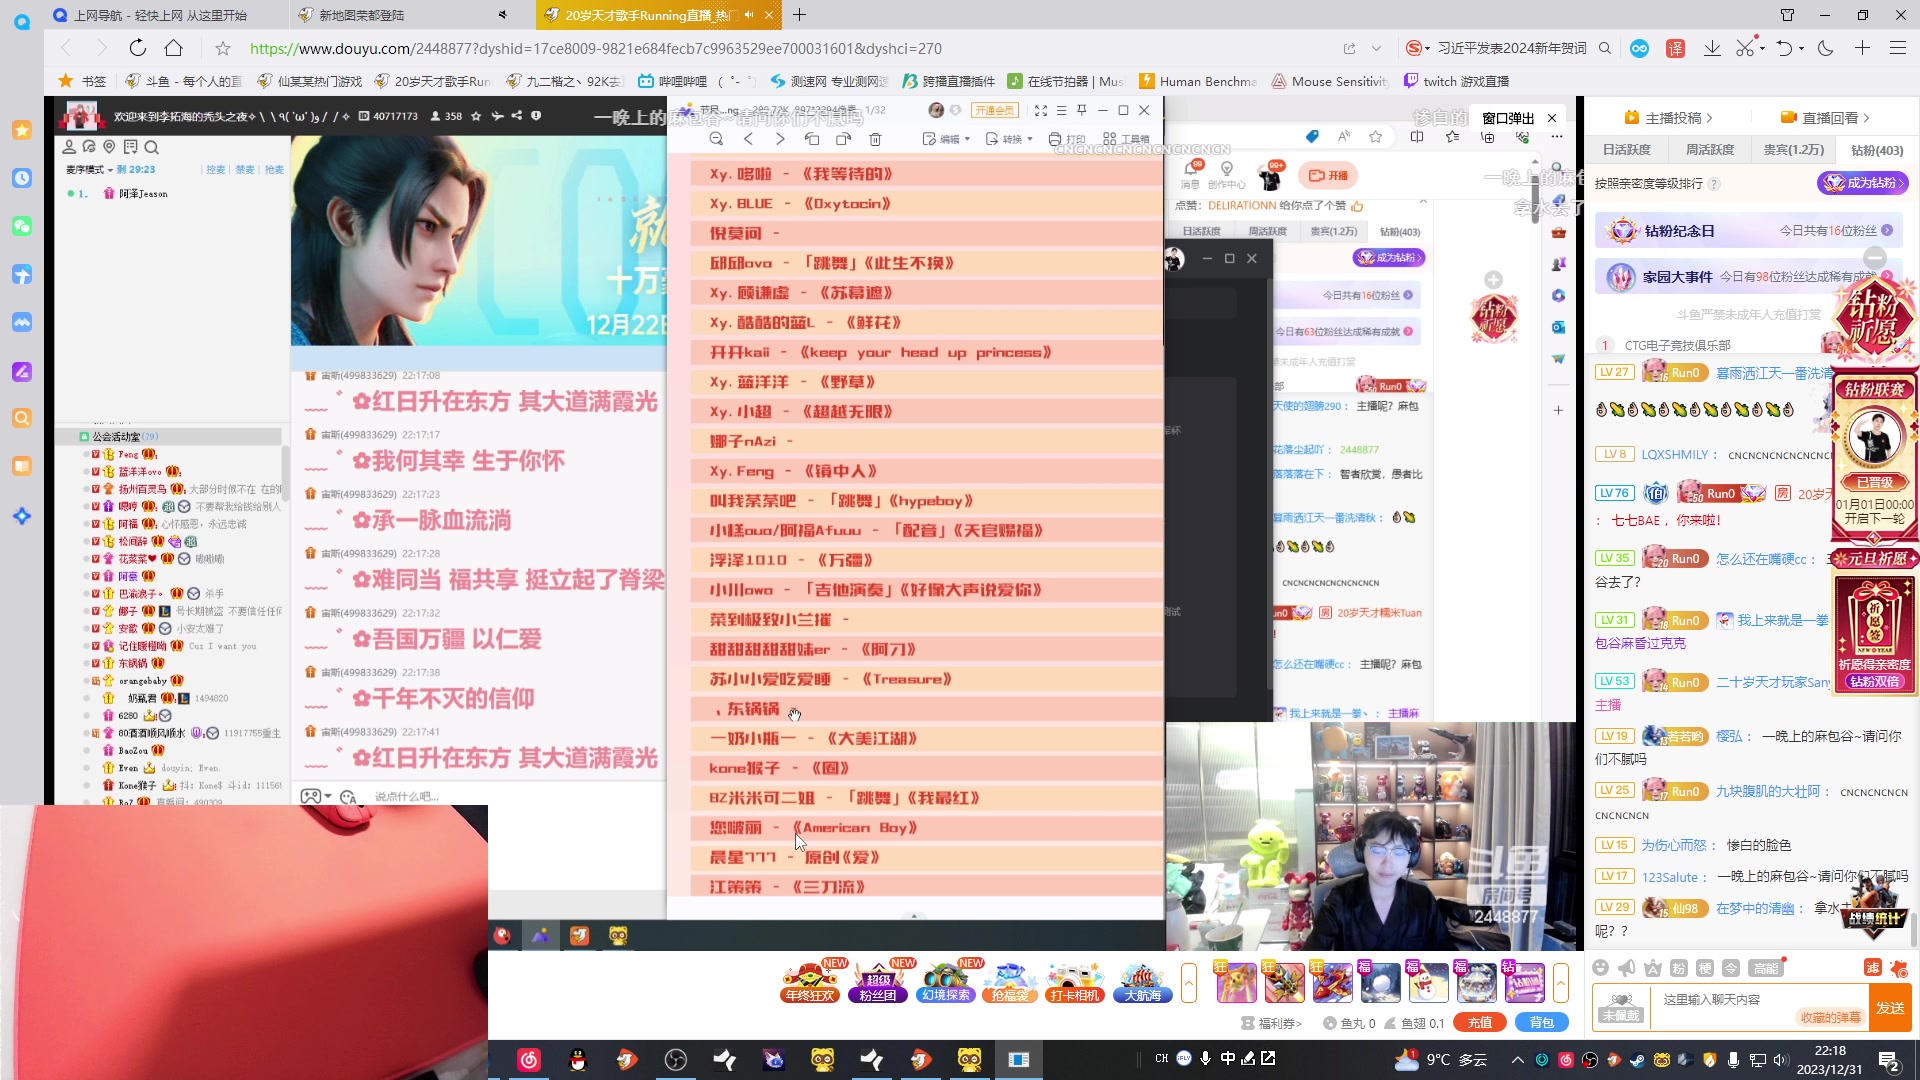Open WeChat from the left sidebar dock

tap(21, 226)
